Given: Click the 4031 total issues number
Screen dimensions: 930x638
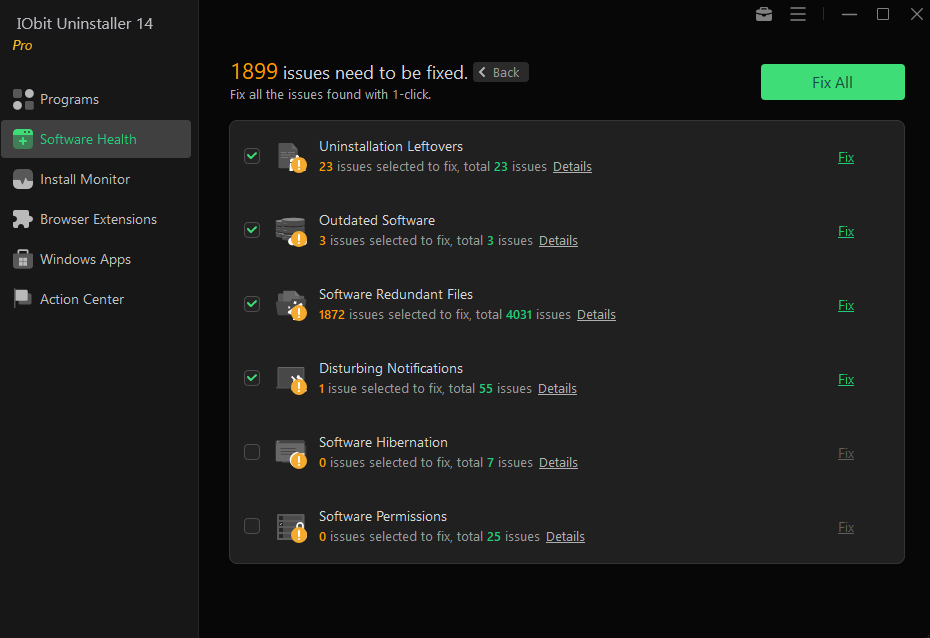Looking at the screenshot, I should (x=519, y=315).
